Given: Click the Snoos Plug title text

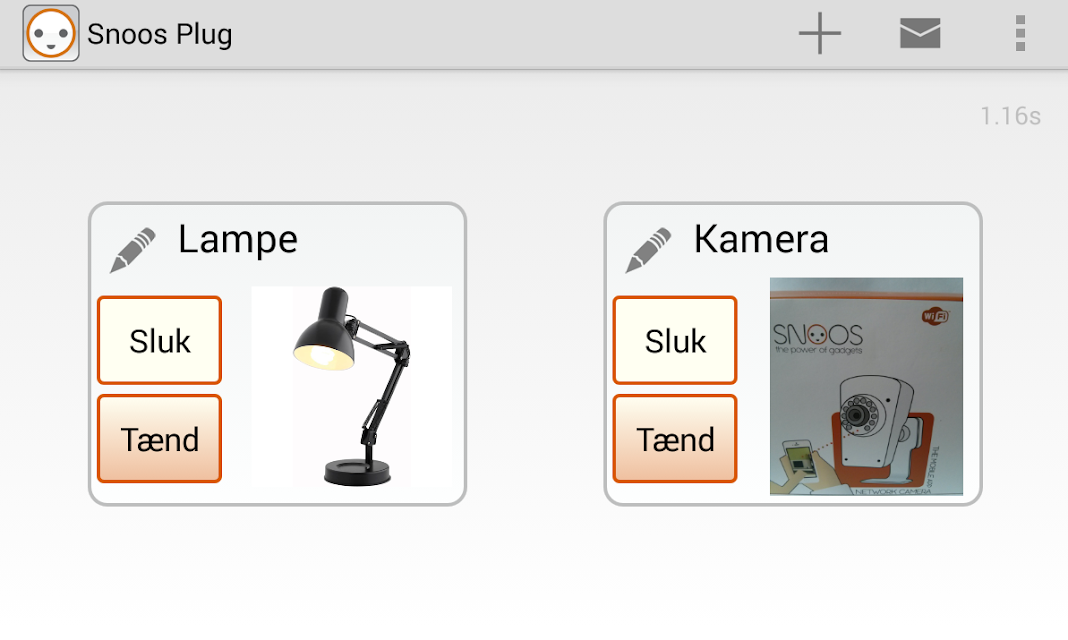Looking at the screenshot, I should 159,35.
